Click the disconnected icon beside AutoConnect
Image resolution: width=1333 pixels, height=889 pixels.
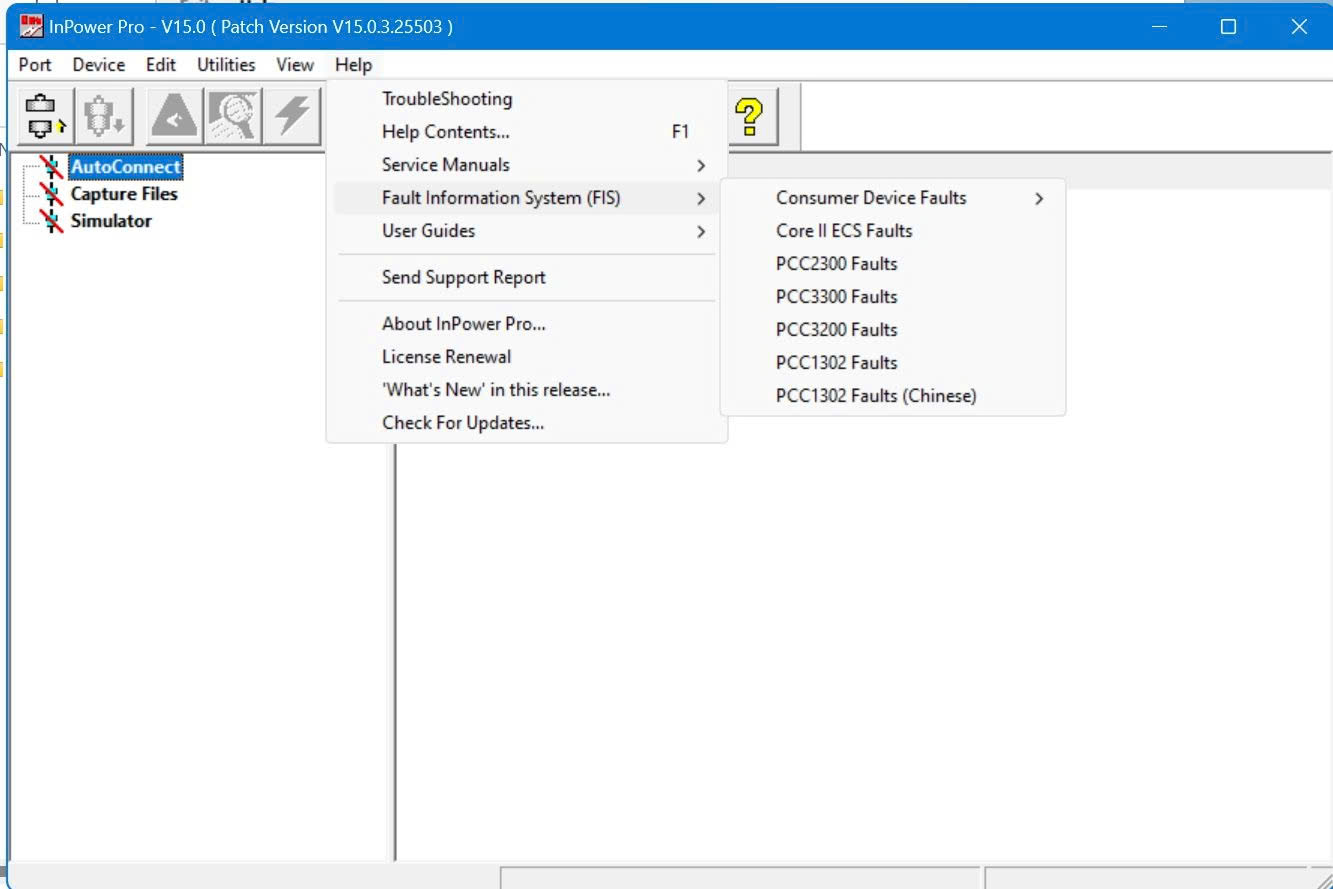pos(51,167)
